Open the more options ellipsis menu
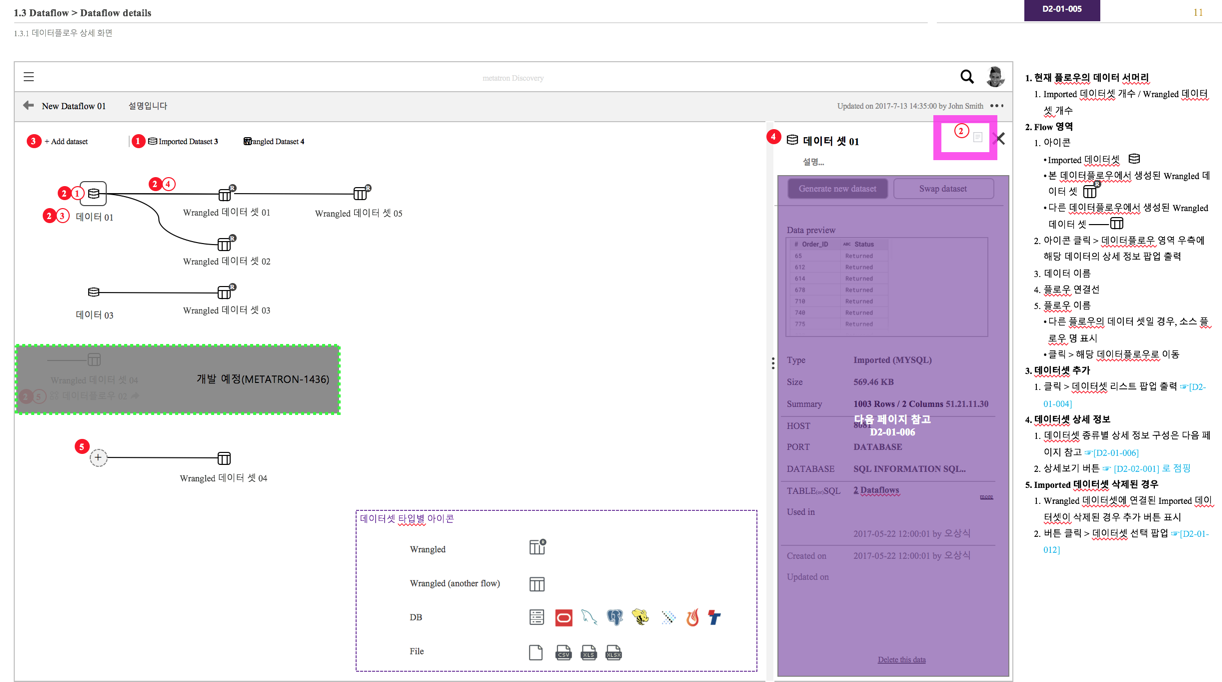The width and height of the screenshot is (1222, 682). [996, 105]
